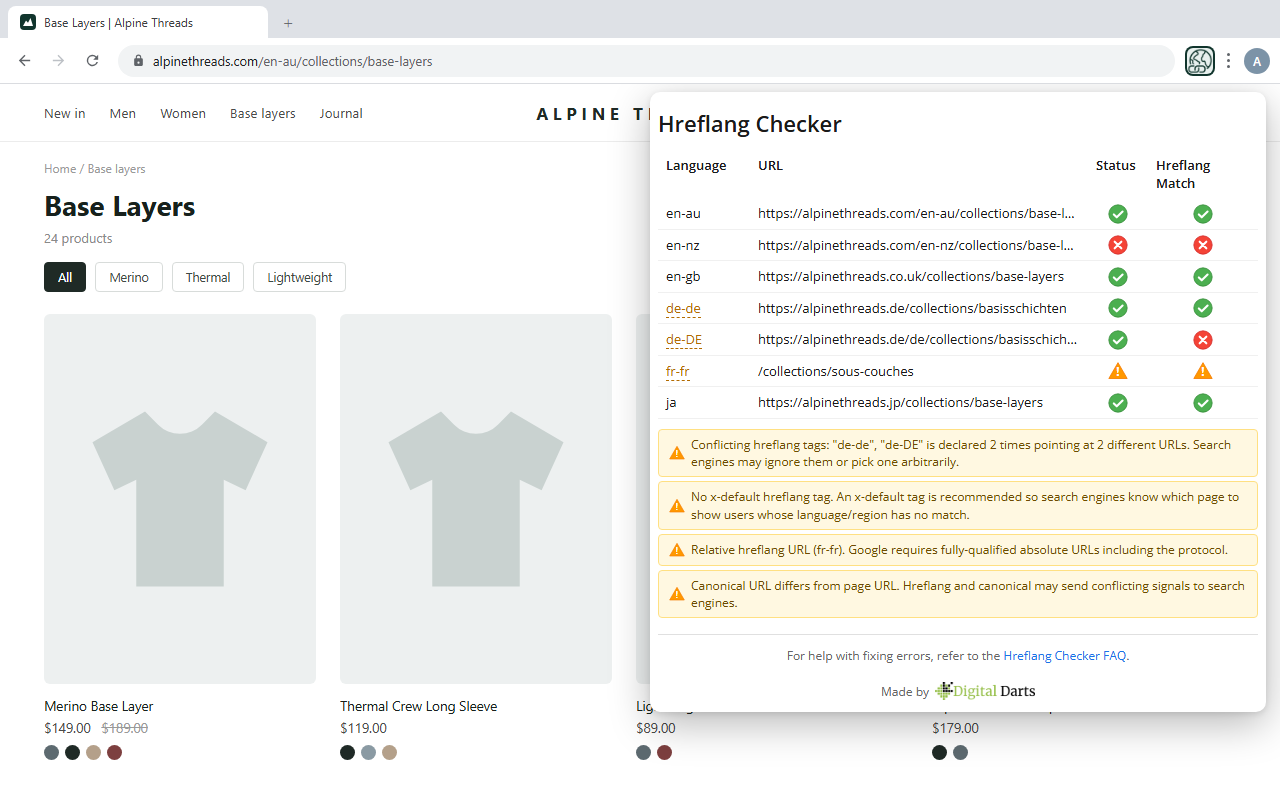
Task: Click the Hreflang Match warning triangle for fr-fr
Action: (1203, 371)
